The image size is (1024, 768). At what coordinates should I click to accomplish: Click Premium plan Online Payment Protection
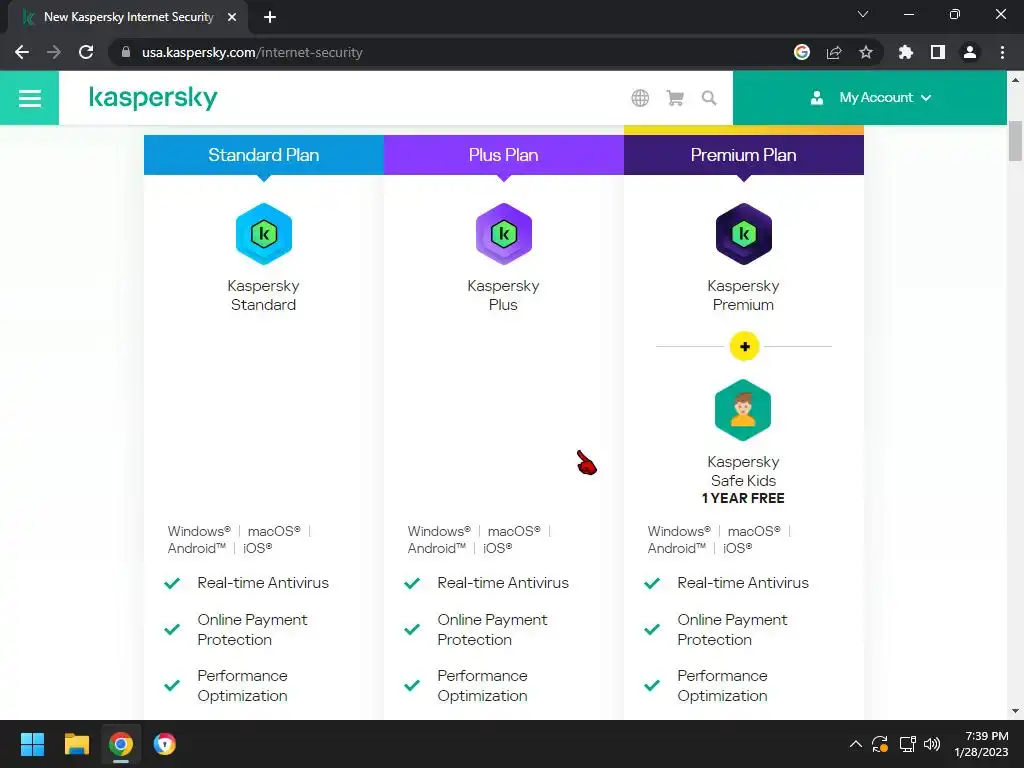coord(732,630)
